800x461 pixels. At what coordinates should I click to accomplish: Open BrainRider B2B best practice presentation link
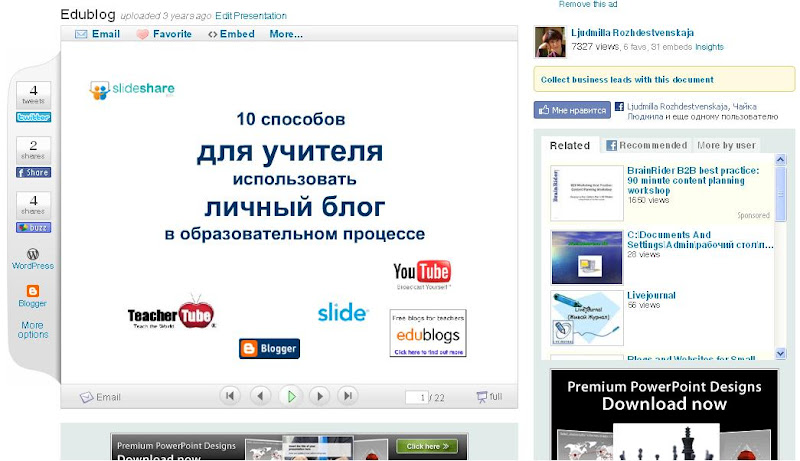point(693,181)
